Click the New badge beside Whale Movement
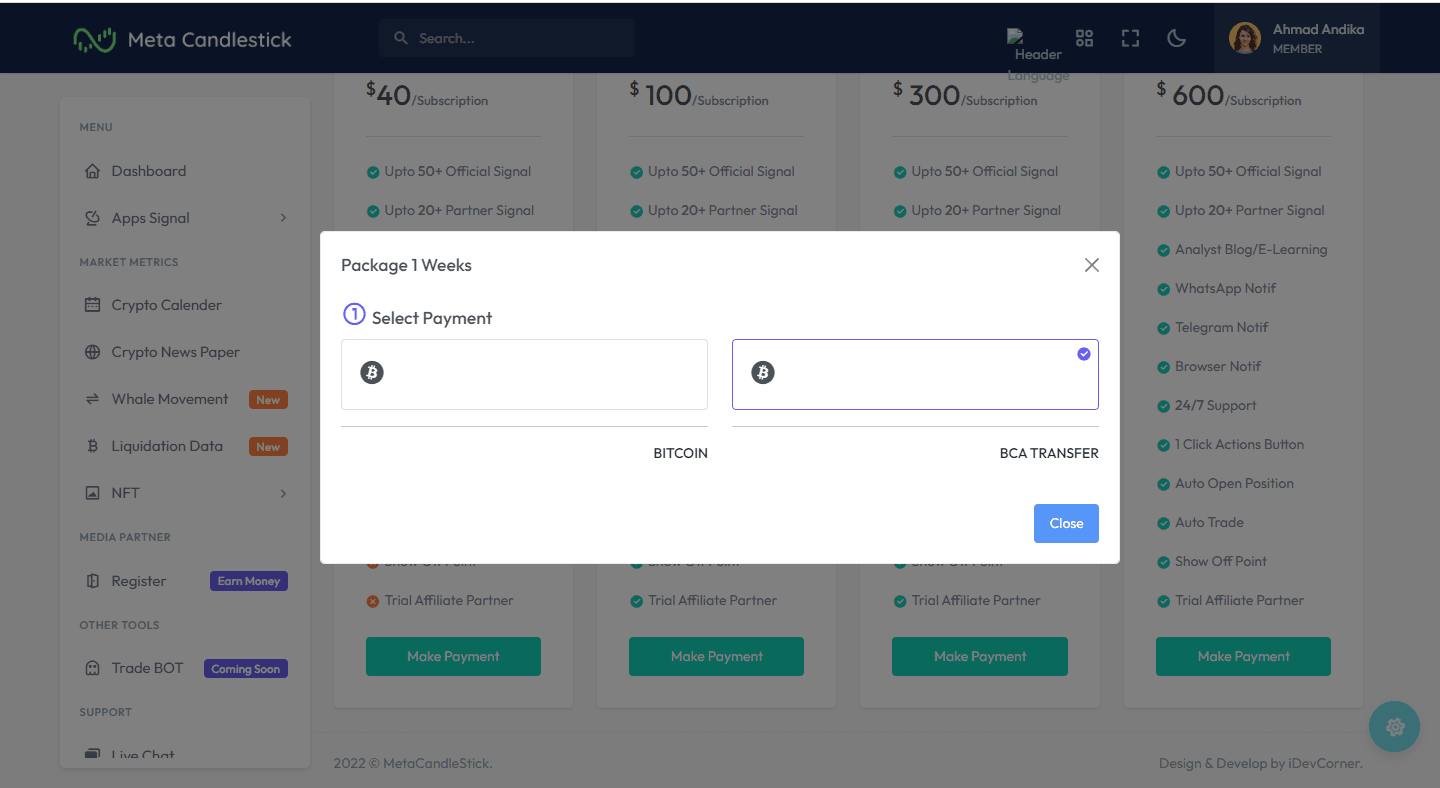Image resolution: width=1440 pixels, height=788 pixels. point(268,400)
